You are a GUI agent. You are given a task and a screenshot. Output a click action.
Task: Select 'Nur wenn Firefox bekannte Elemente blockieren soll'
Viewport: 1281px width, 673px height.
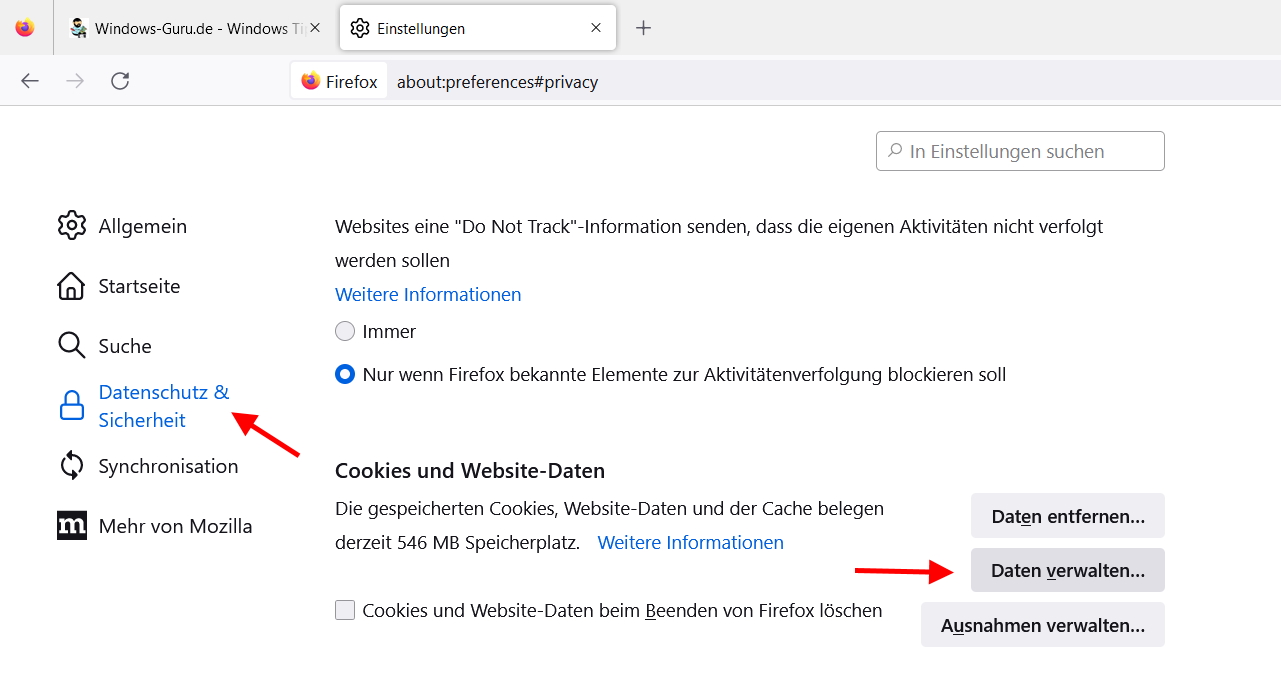tap(344, 374)
